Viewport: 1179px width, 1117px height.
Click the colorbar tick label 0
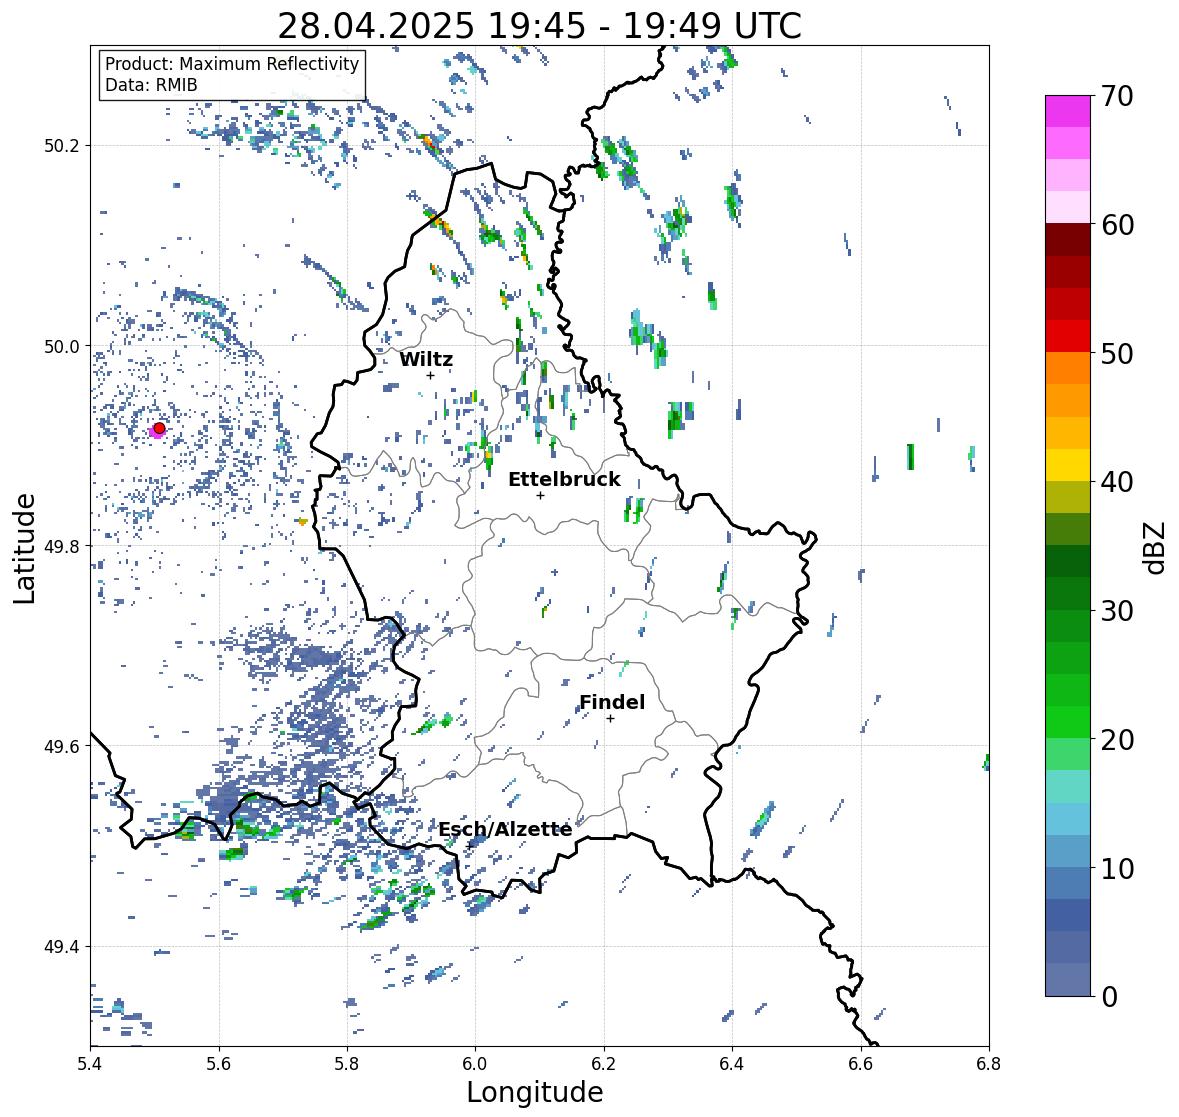[1109, 997]
